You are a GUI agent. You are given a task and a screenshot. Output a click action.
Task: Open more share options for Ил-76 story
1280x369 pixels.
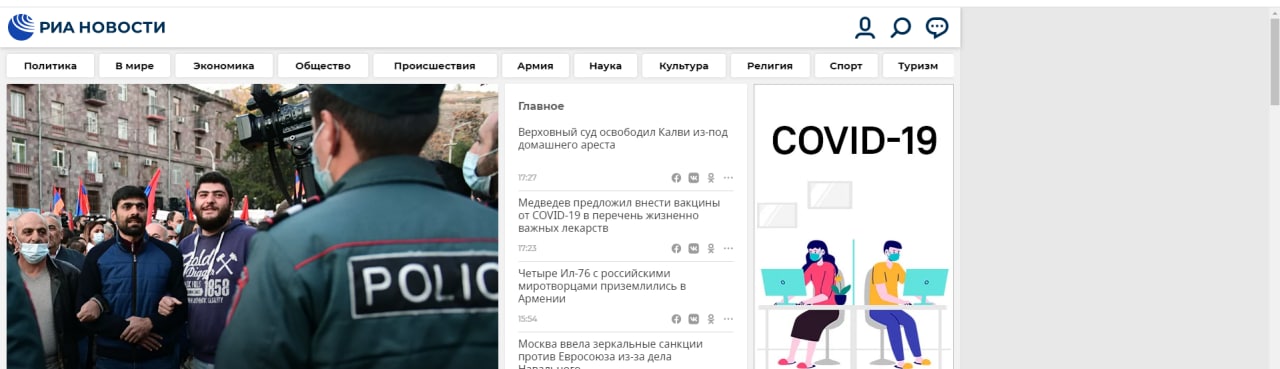[728, 319]
